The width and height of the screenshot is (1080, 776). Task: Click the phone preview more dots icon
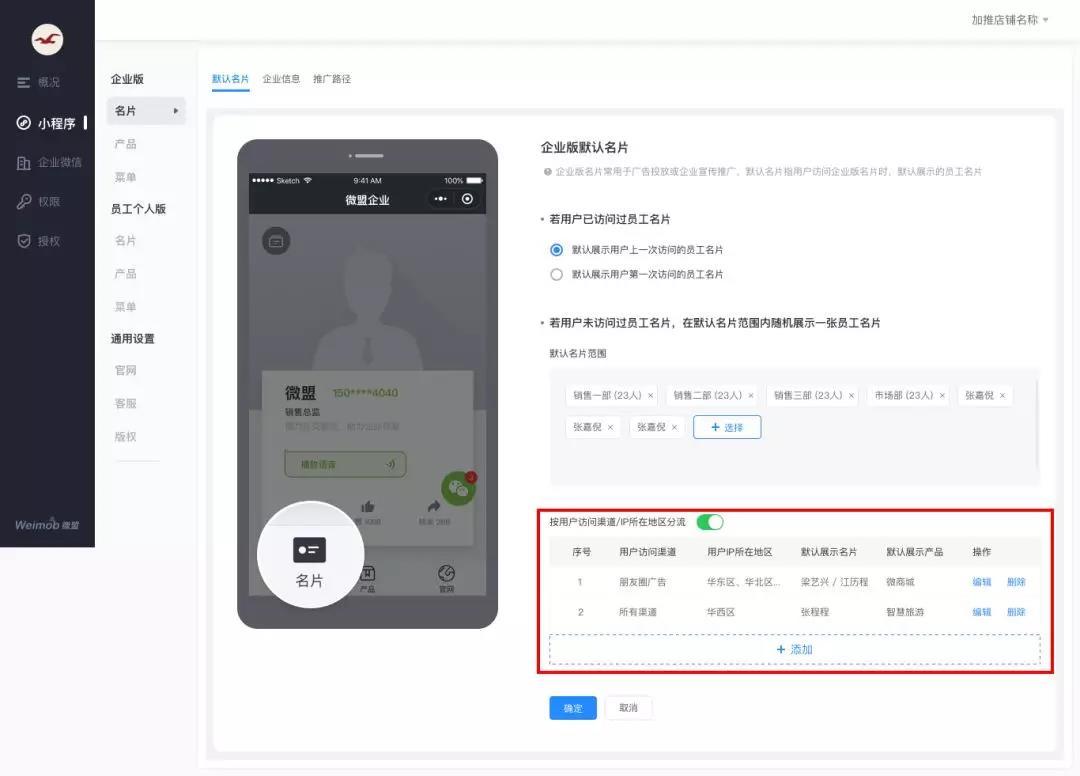click(x=440, y=199)
